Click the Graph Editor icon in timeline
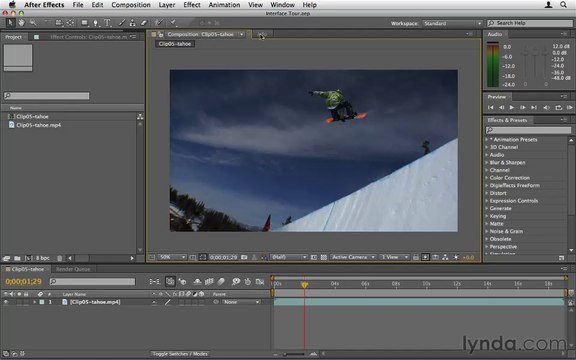The width and height of the screenshot is (576, 360). point(260,282)
